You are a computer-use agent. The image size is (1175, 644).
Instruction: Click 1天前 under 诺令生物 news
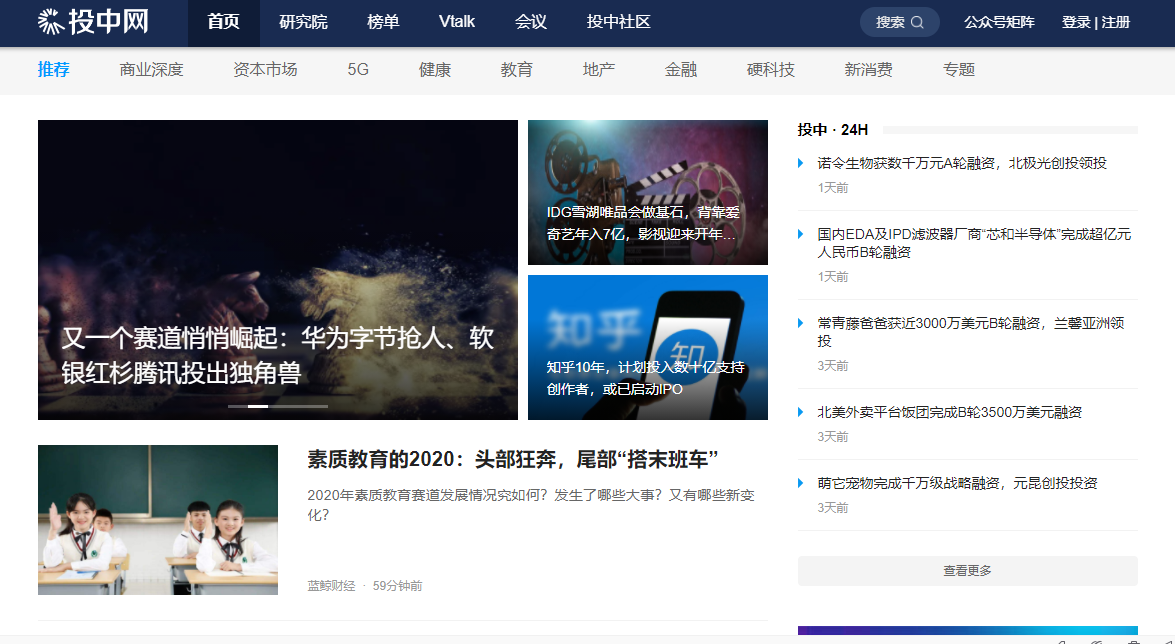coord(833,187)
